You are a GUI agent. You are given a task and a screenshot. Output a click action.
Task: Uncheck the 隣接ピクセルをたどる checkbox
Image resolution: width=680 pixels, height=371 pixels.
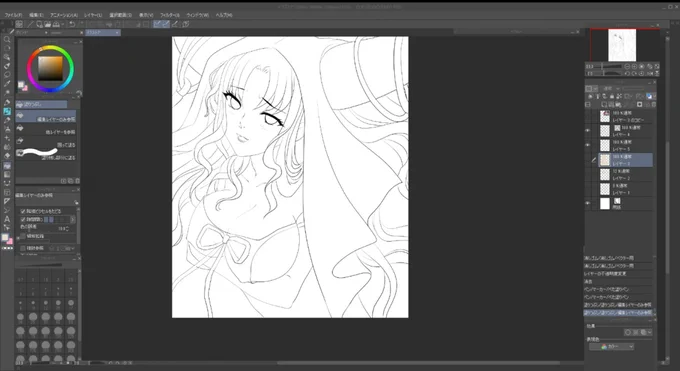click(23, 211)
